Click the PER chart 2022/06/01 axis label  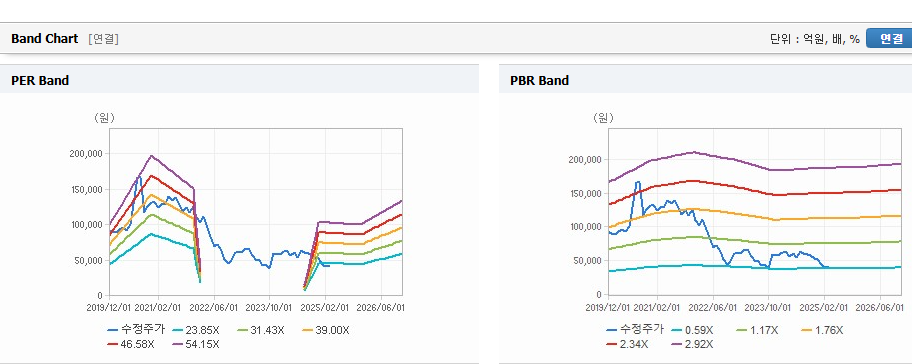pyautogui.click(x=215, y=307)
